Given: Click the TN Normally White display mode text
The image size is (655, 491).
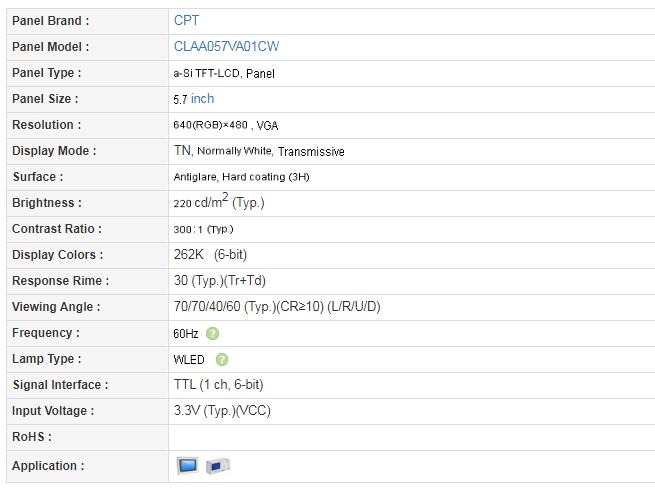Looking at the screenshot, I should coord(258,151).
